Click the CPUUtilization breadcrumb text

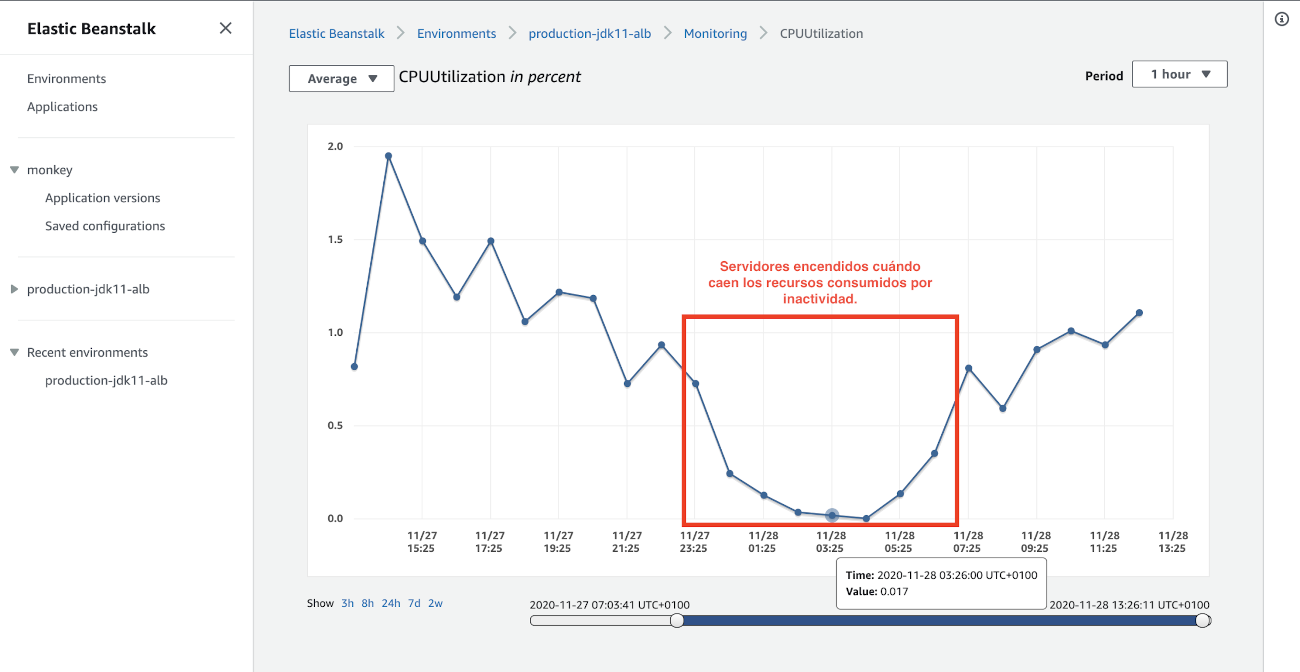point(821,34)
